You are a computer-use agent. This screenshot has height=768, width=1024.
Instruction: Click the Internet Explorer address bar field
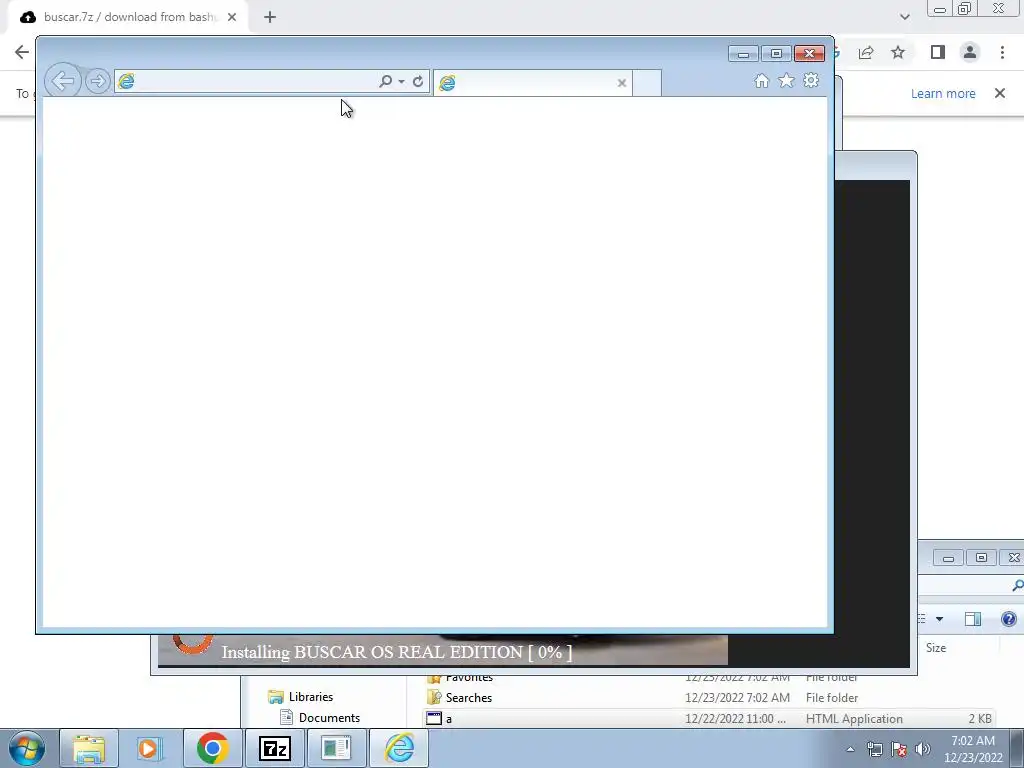tap(246, 82)
